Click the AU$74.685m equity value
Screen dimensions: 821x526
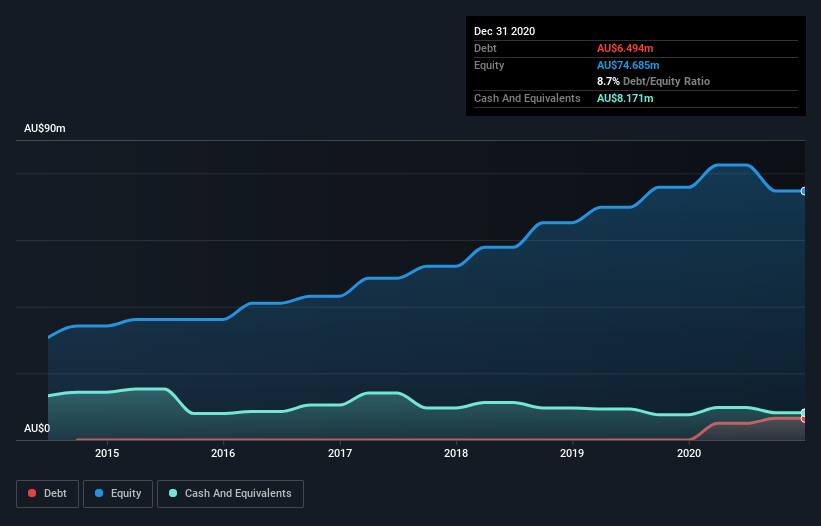coord(628,65)
